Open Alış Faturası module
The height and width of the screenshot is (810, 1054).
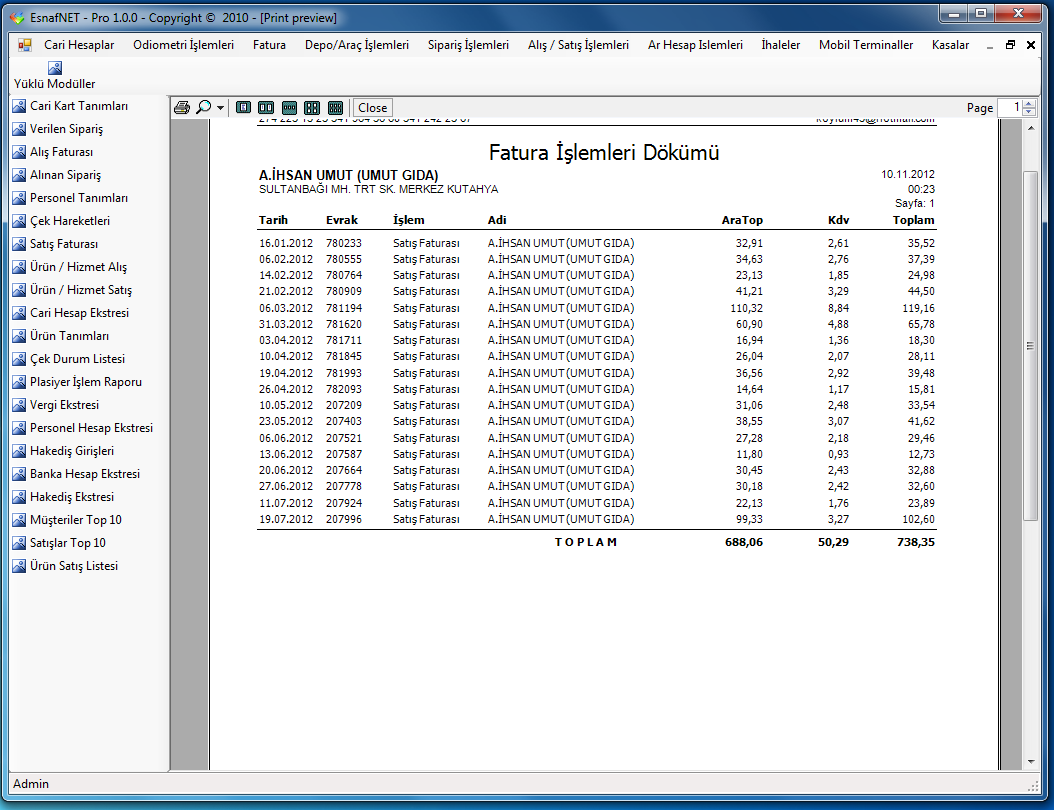click(x=53, y=152)
